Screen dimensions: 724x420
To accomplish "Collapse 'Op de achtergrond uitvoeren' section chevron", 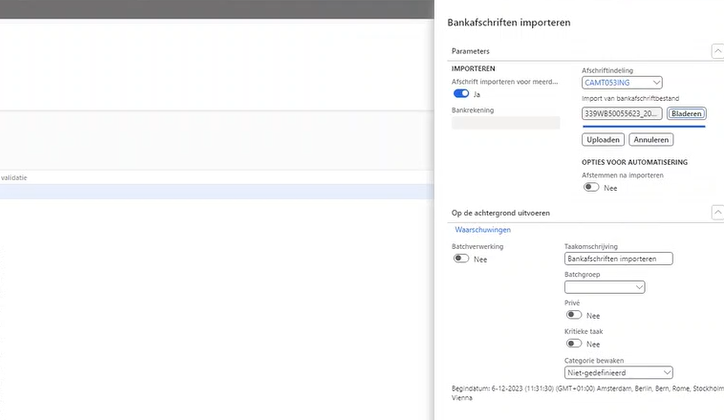I will pos(718,213).
